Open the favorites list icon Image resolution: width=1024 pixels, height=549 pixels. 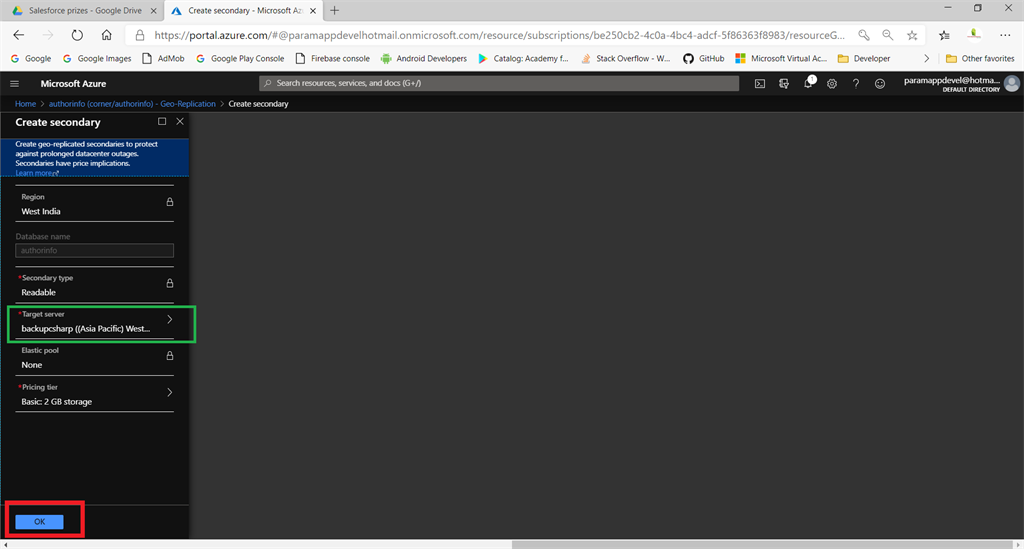[944, 35]
